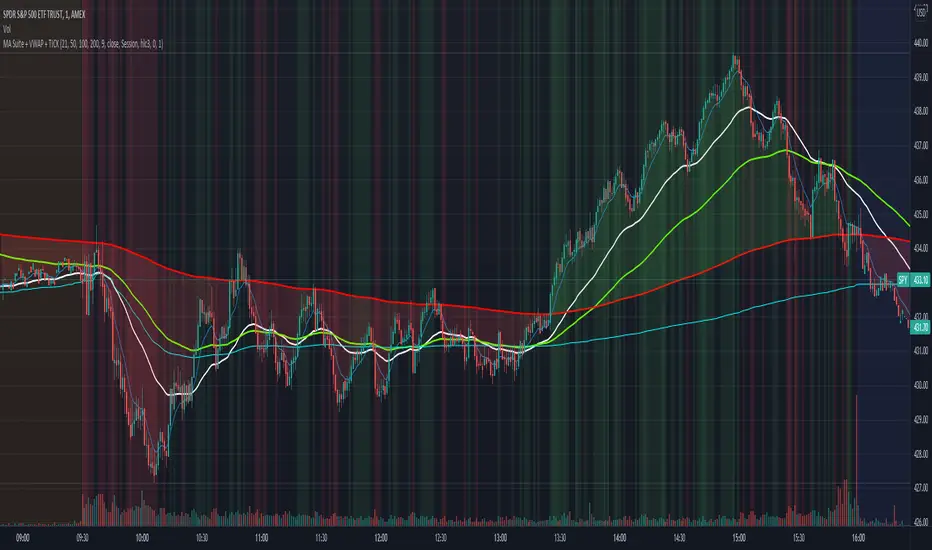Click the SPDR S&P 500 ETF TRUST symbol title
This screenshot has width=932, height=550.
[44, 14]
